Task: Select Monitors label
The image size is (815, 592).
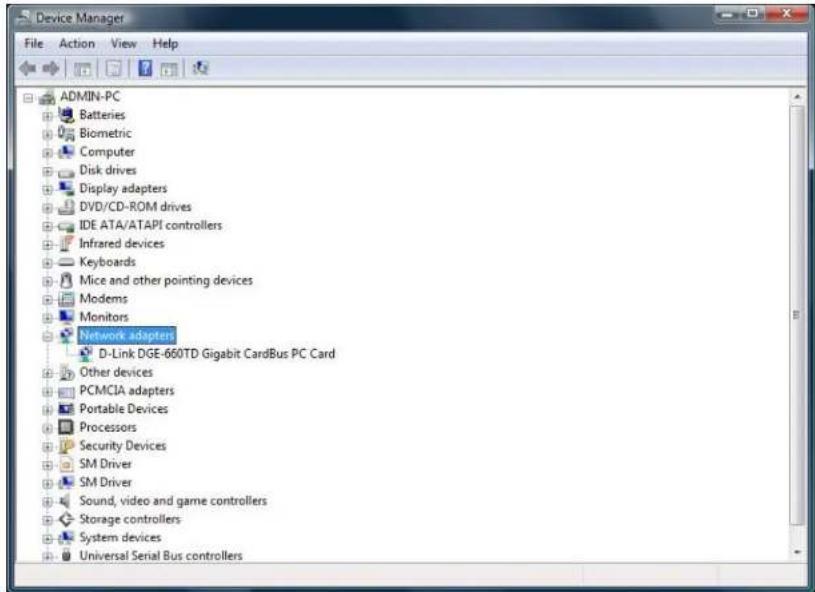Action: click(x=104, y=317)
